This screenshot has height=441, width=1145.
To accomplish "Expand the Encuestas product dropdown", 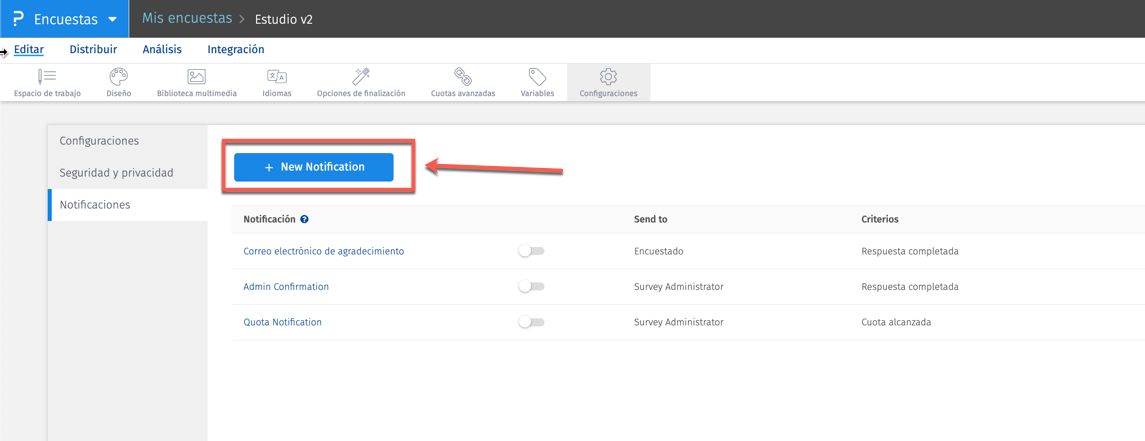I will pyautogui.click(x=112, y=19).
